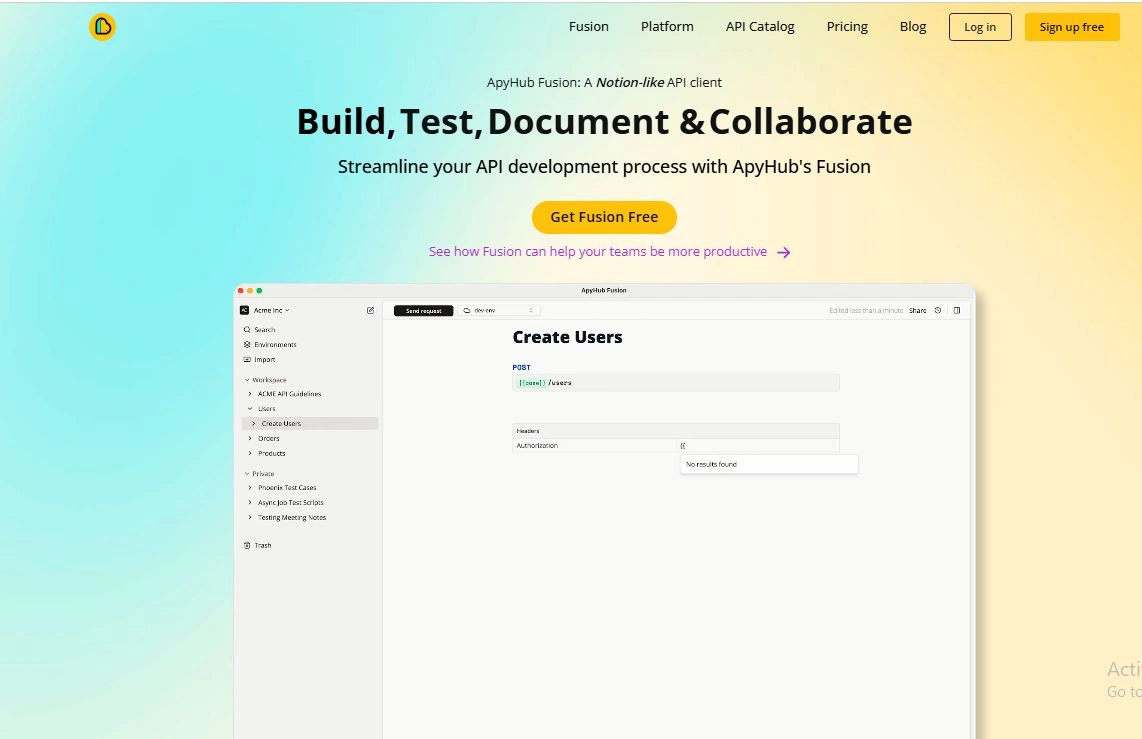Click the cloud icon in environment selector
The height and width of the screenshot is (739, 1142).
(x=467, y=311)
